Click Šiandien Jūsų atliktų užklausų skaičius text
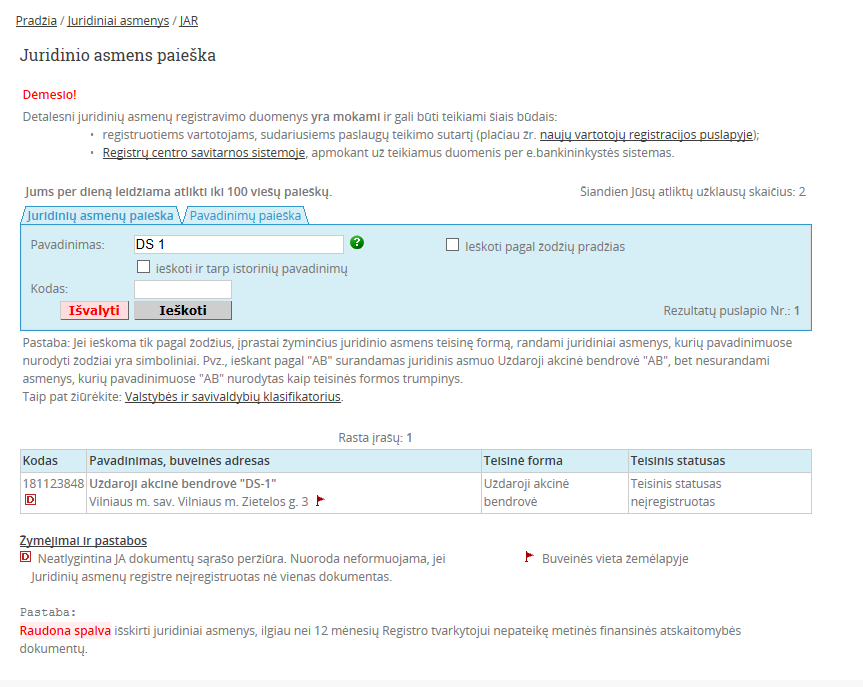Screen dimensions: 863x687 pyautogui.click(x=692, y=192)
